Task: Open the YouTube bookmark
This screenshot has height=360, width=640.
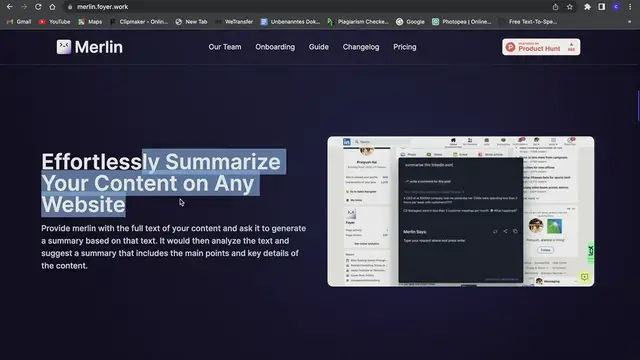Action: (x=54, y=22)
